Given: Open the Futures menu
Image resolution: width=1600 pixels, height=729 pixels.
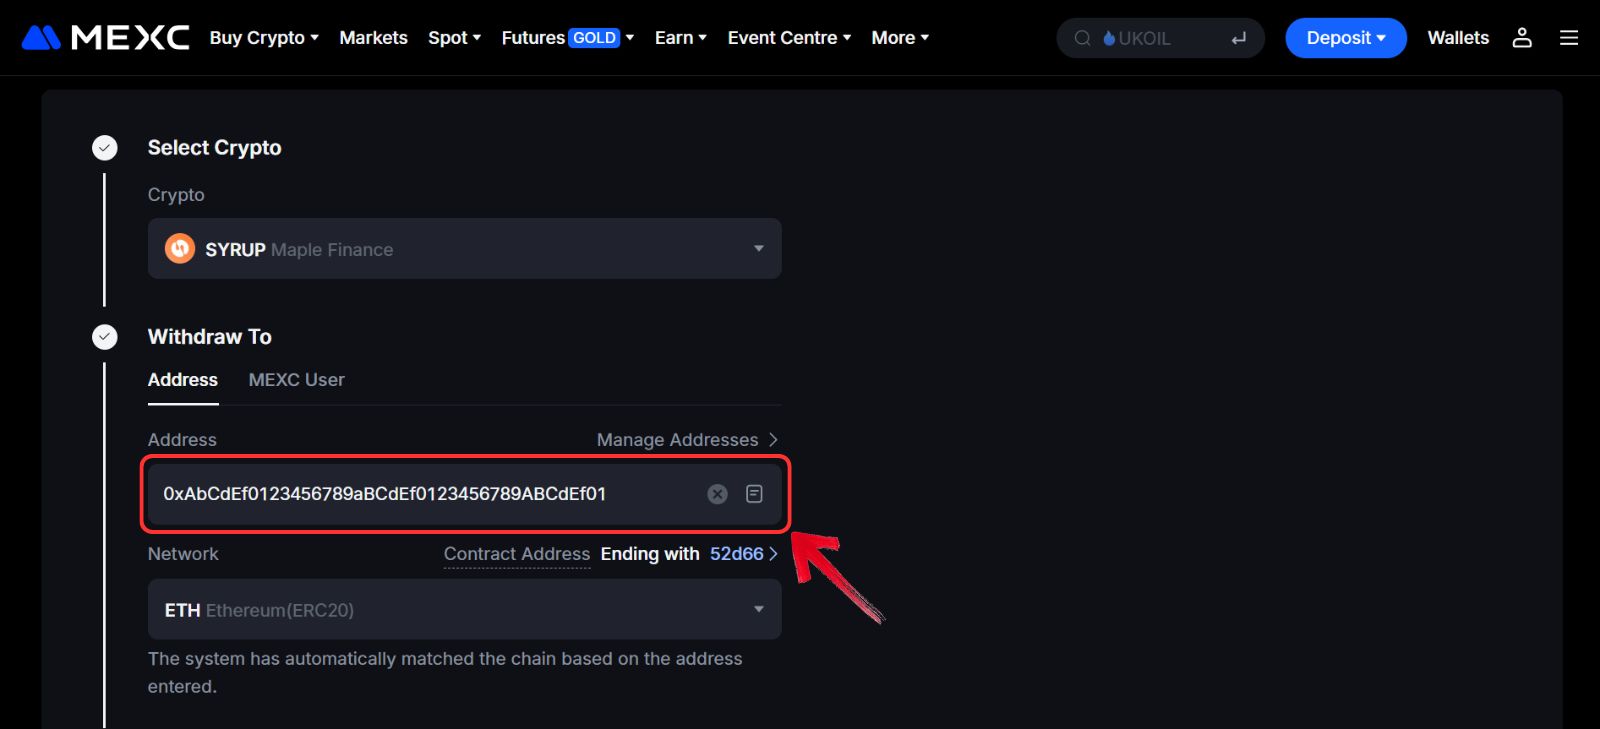Looking at the screenshot, I should 567,38.
